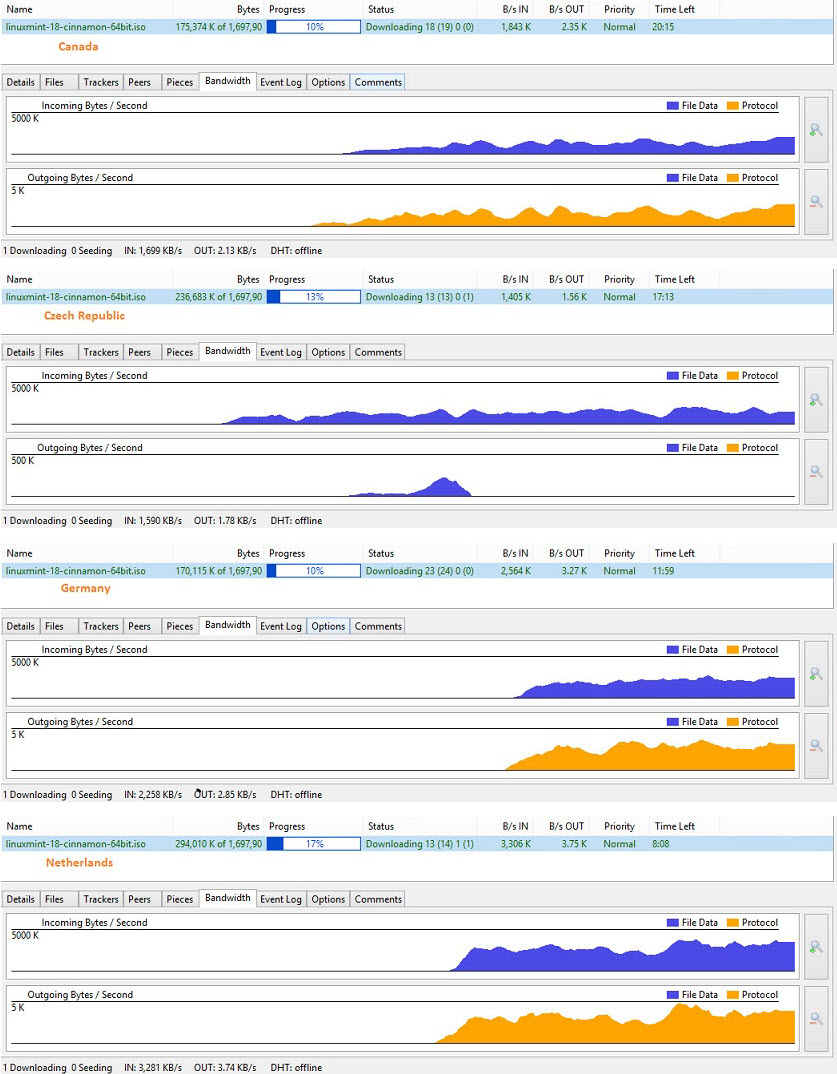Click '1 Downloading' in the Germany status bar
The width and height of the screenshot is (837, 1074).
click(35, 795)
